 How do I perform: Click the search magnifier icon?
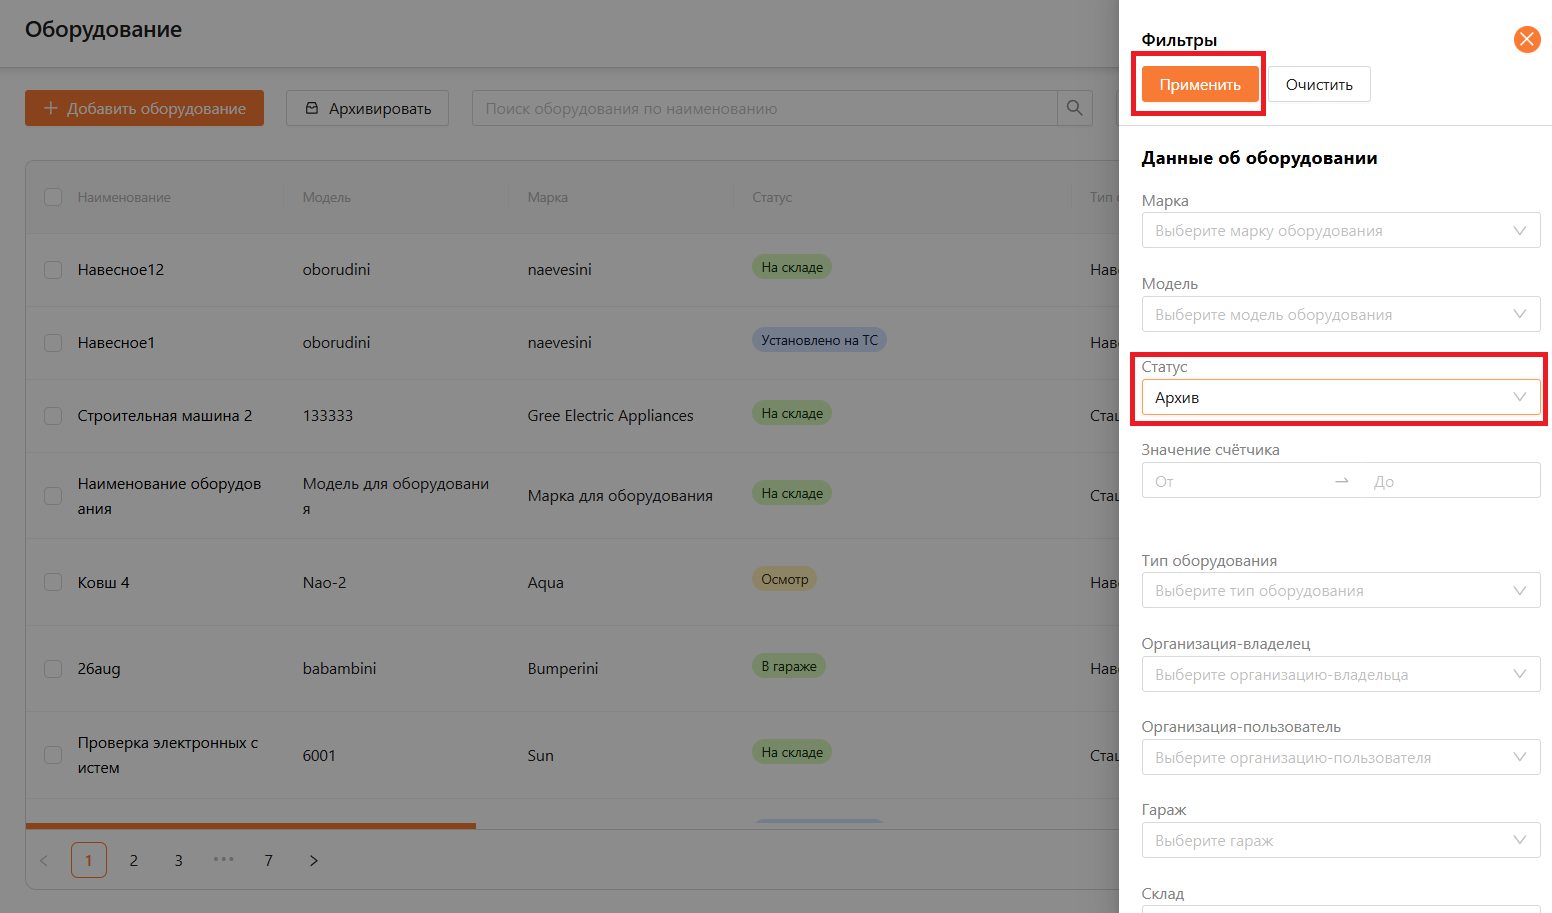click(x=1074, y=108)
